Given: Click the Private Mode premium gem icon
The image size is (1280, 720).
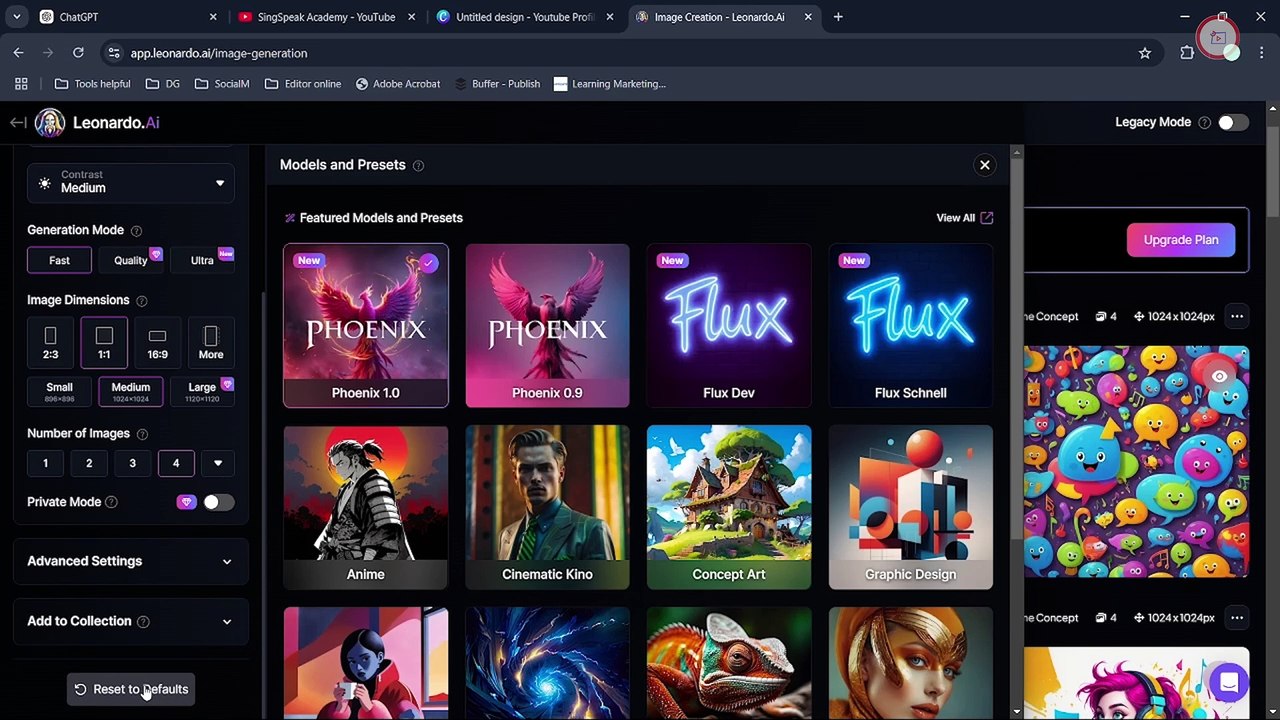Looking at the screenshot, I should click(x=186, y=502).
